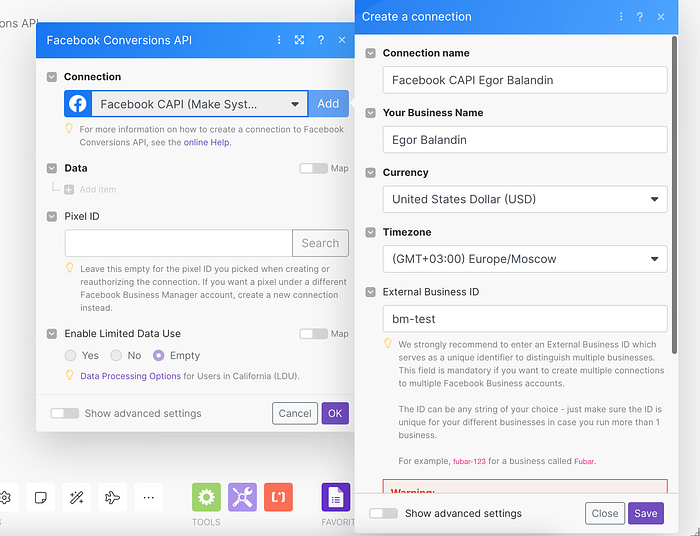This screenshot has width=700, height=536.
Task: Toggle the Connection name section checkbox
Action: [371, 53]
